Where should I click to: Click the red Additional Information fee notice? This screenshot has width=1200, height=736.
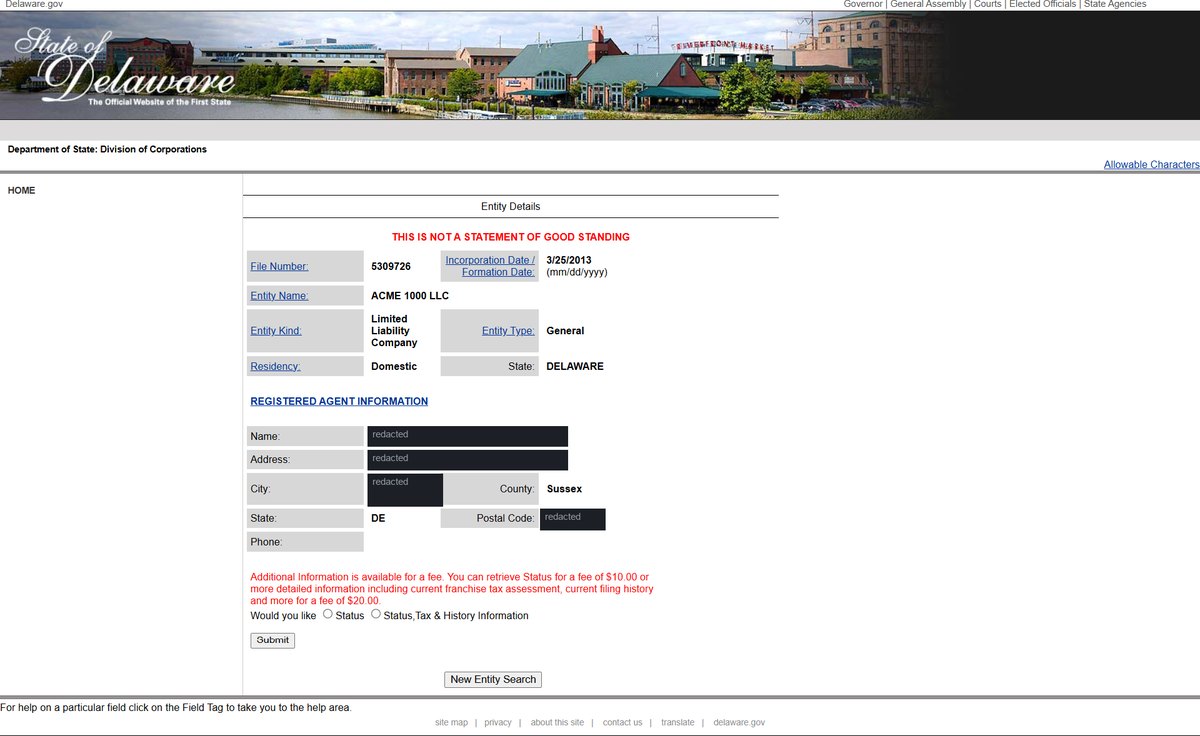coord(452,589)
